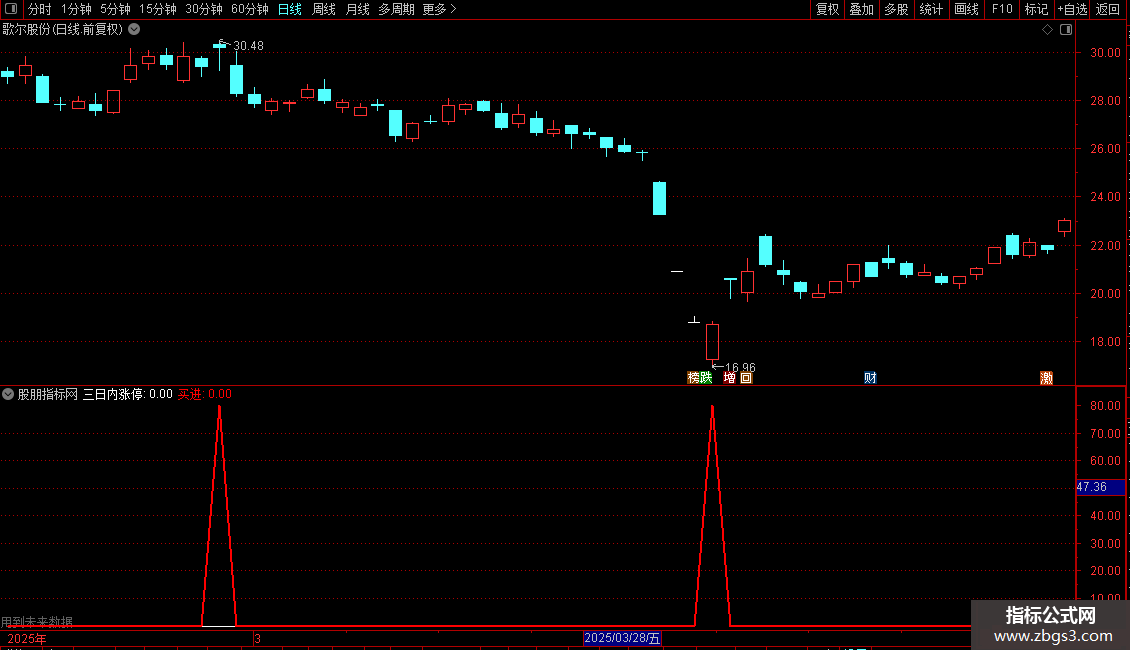Switch to 周线 weekly chart
This screenshot has height=650, width=1130.
click(x=324, y=9)
